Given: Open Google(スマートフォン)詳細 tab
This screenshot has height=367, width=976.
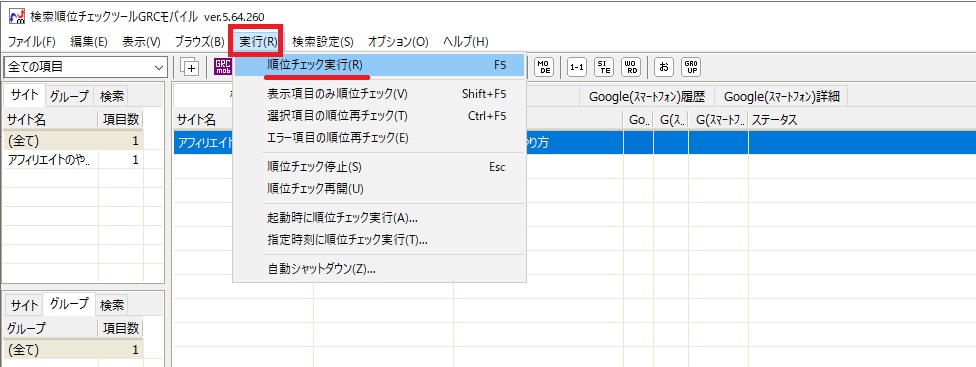Looking at the screenshot, I should (781, 96).
